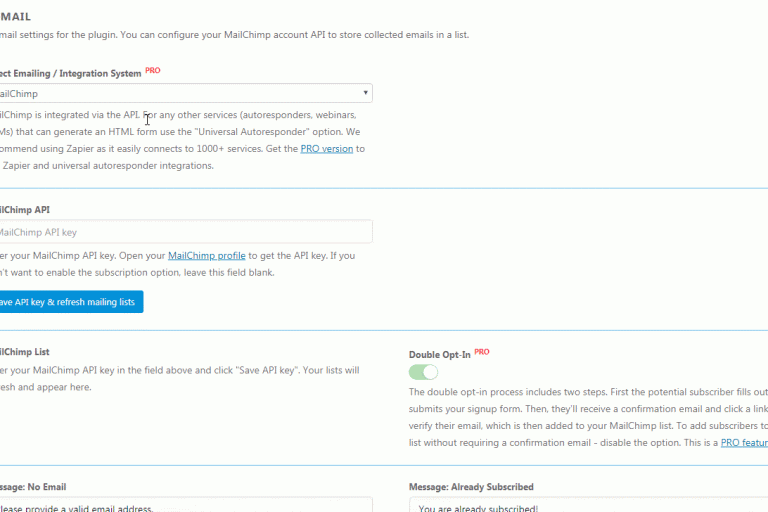Click the Double Opt-In label text
Screen dimensions: 768x512
click(x=439, y=355)
